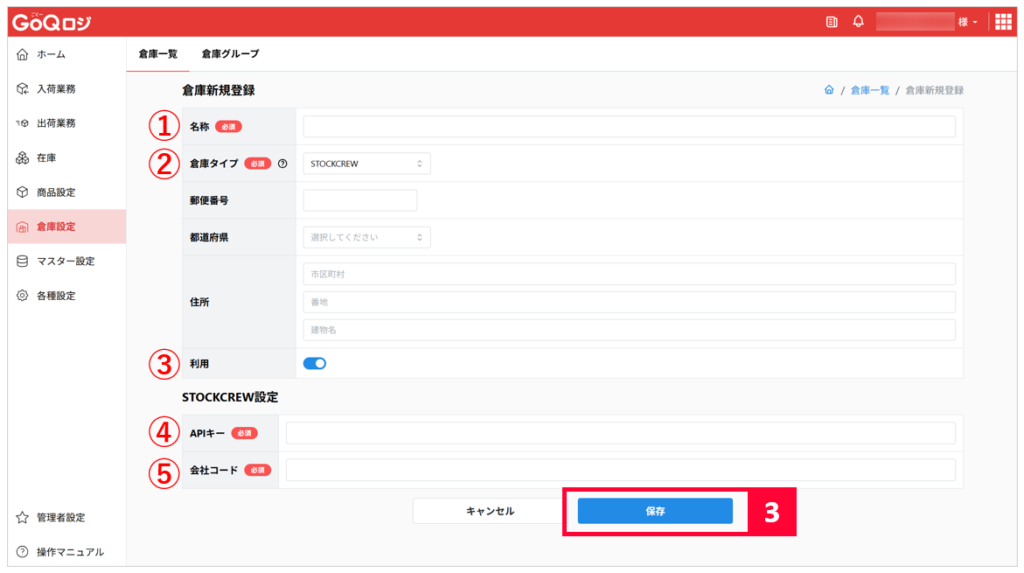Click the home icon in breadcrumb

[x=829, y=90]
